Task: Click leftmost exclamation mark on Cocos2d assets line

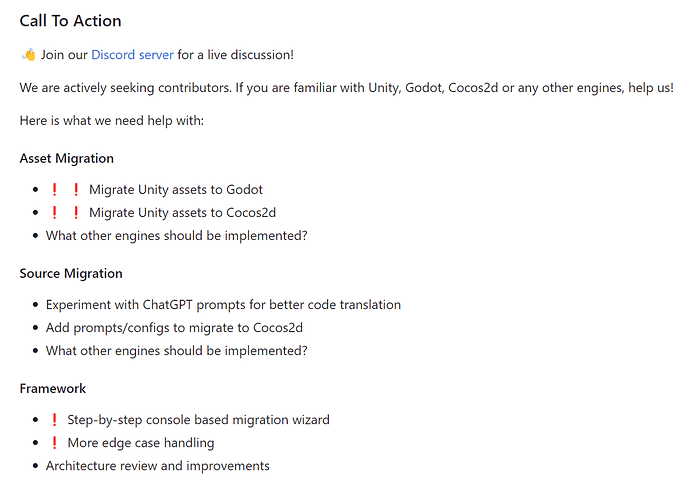Action: tap(54, 212)
